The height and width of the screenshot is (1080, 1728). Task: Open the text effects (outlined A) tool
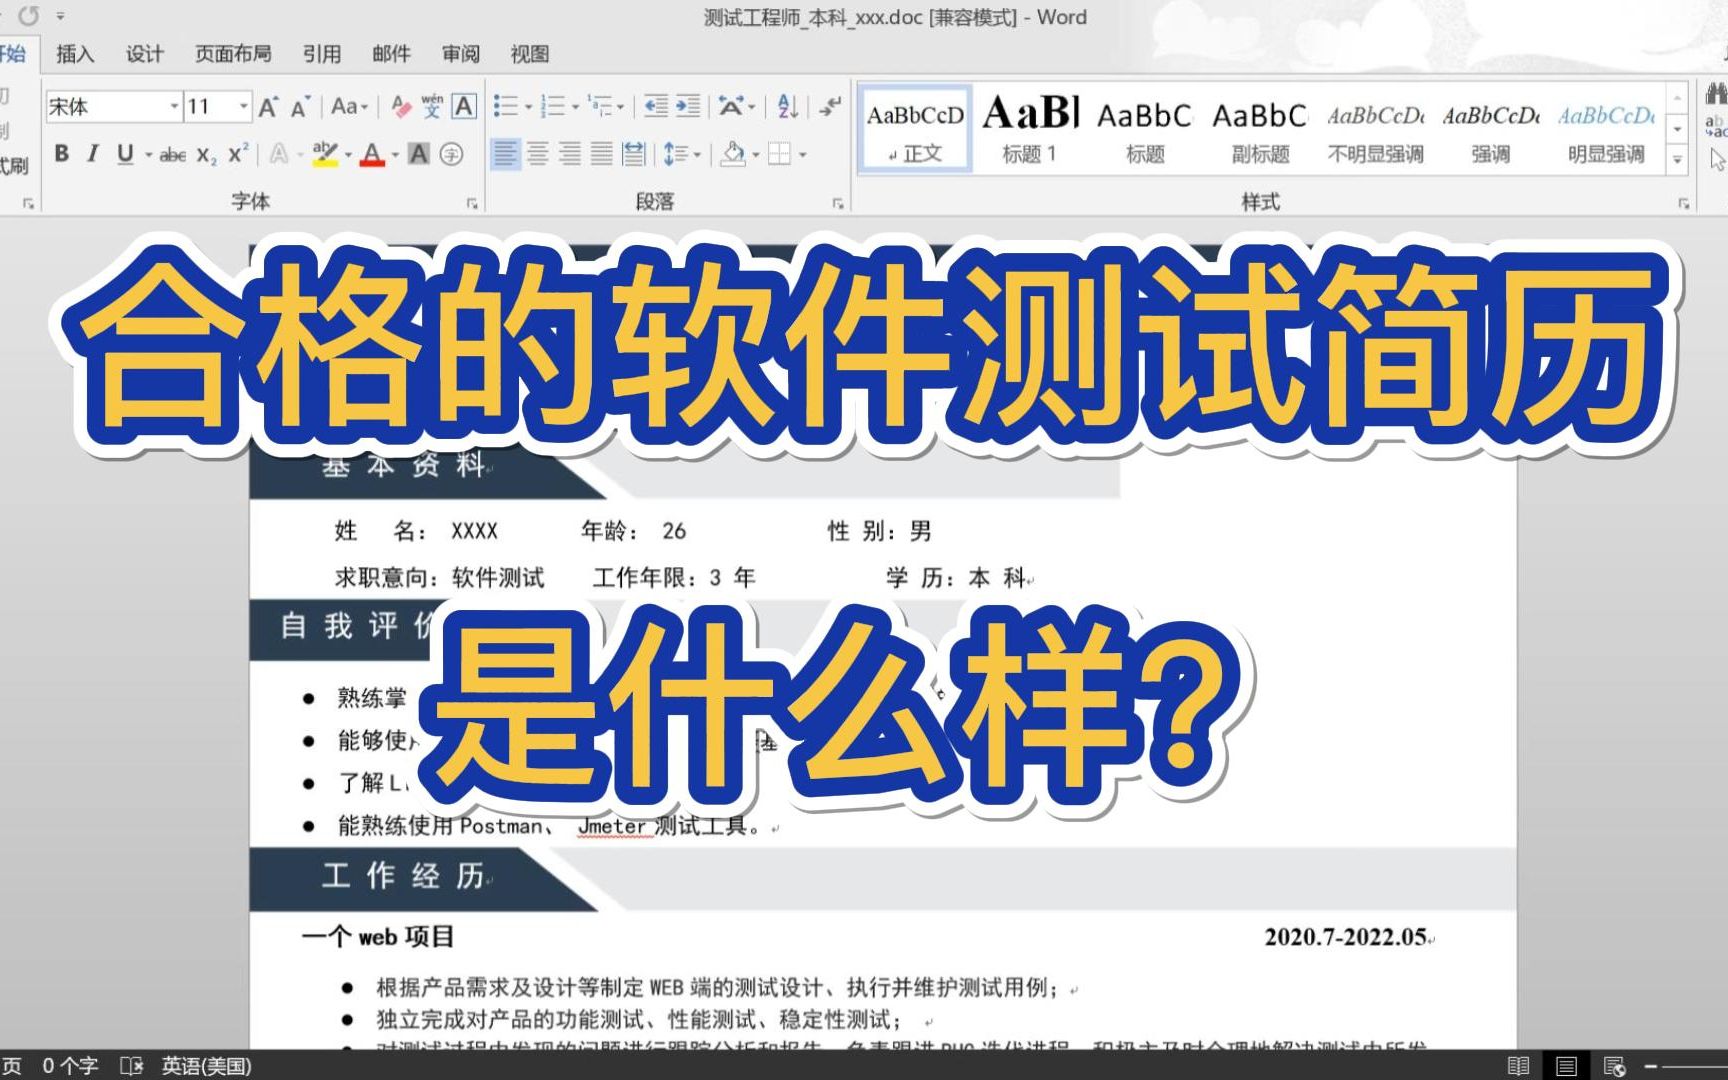pos(279,154)
